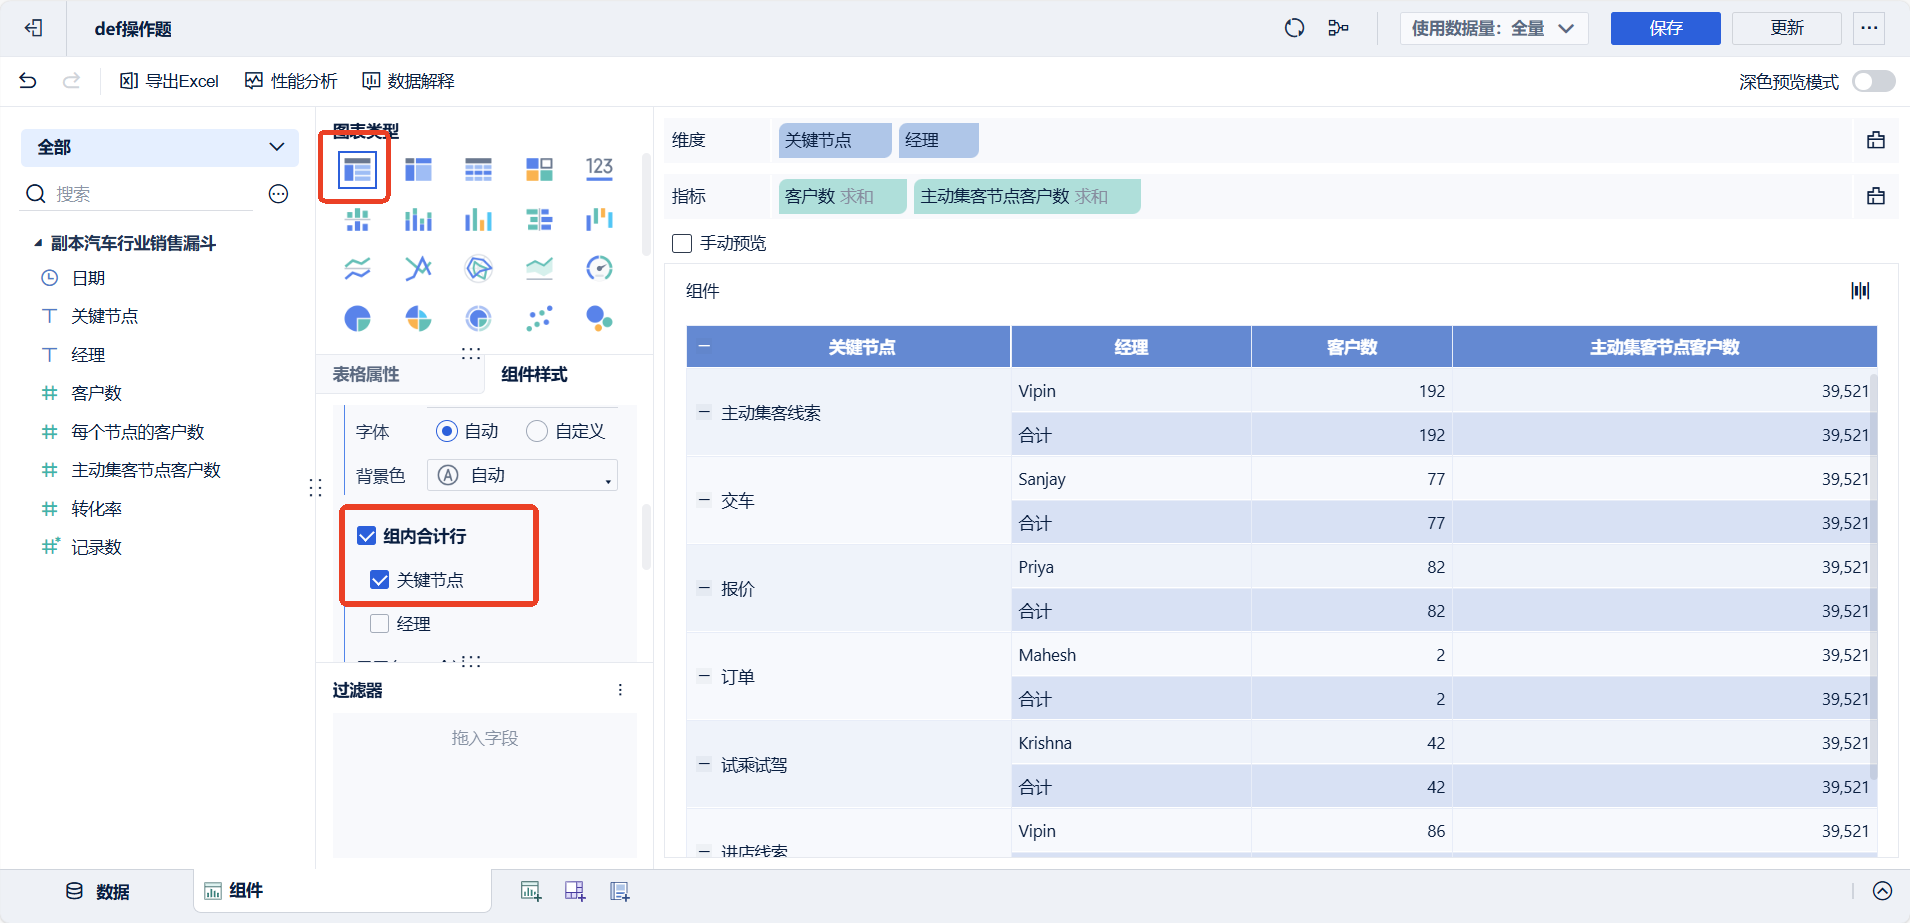The height and width of the screenshot is (923, 1910).
Task: Select the detail table chart type
Action: click(x=478, y=169)
